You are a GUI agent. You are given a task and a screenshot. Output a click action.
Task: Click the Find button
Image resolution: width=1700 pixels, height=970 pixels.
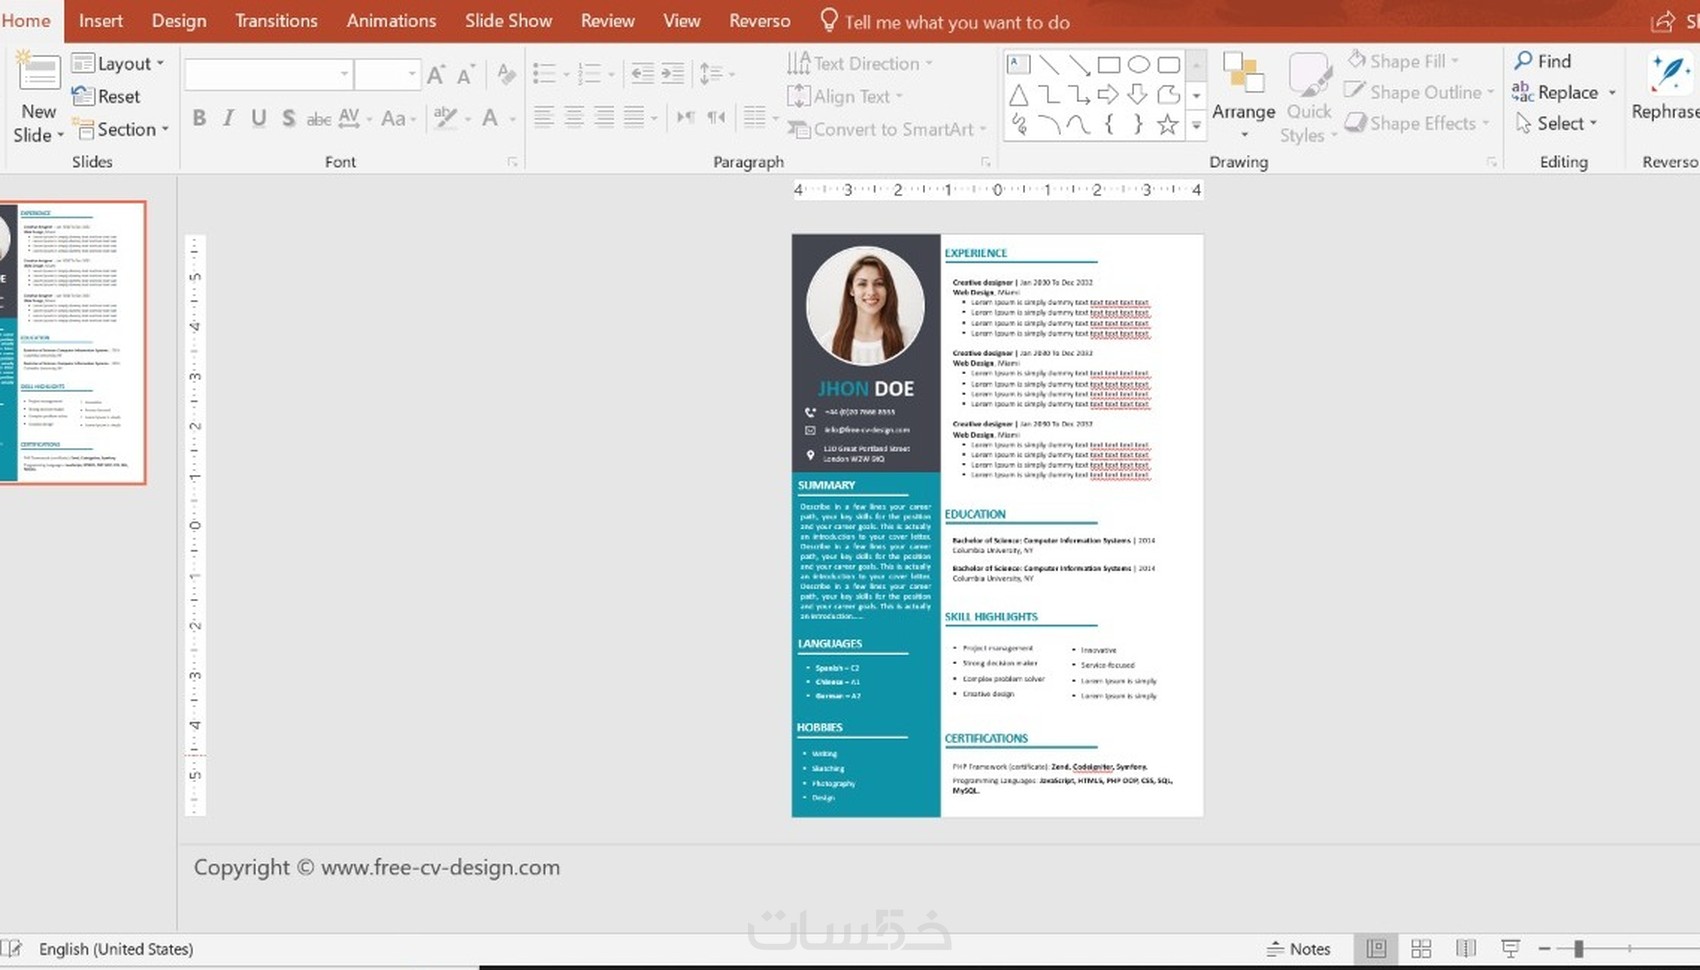tap(1543, 61)
